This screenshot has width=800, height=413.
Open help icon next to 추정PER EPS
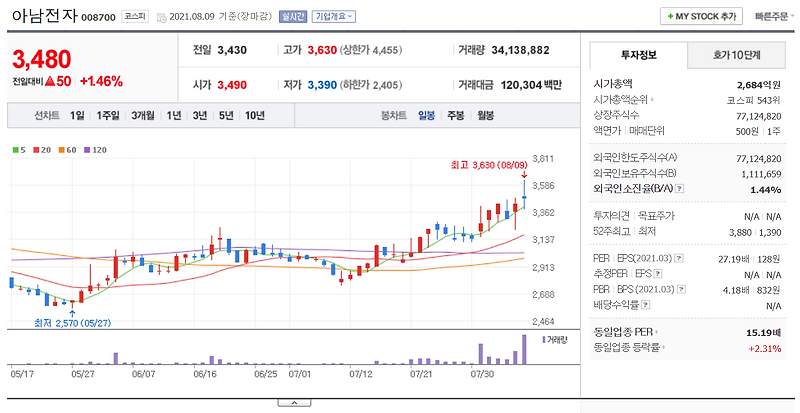658,274
